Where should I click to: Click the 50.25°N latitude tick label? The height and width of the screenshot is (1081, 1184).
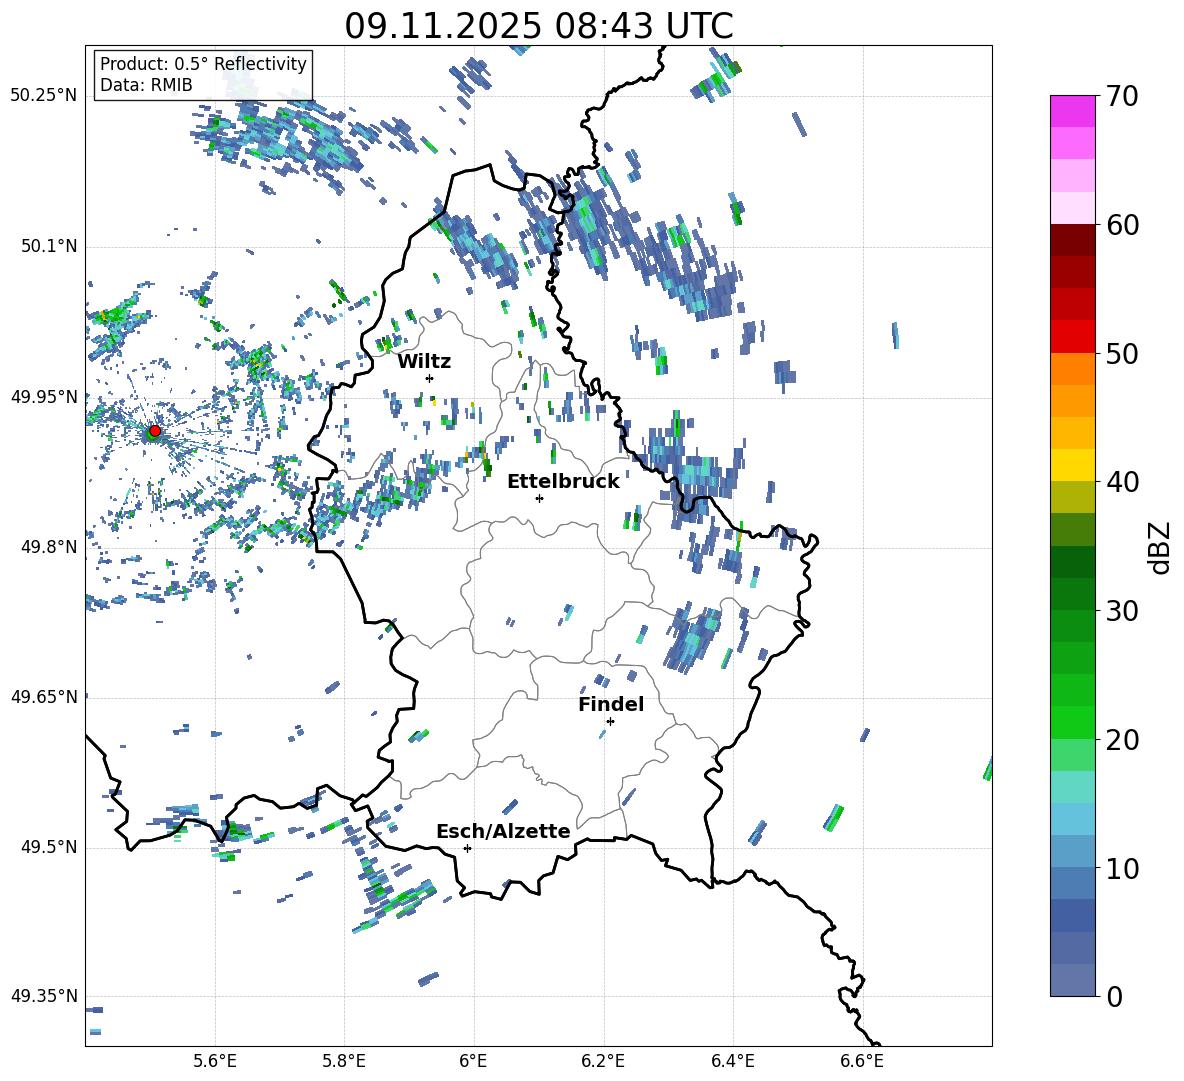coord(43,96)
